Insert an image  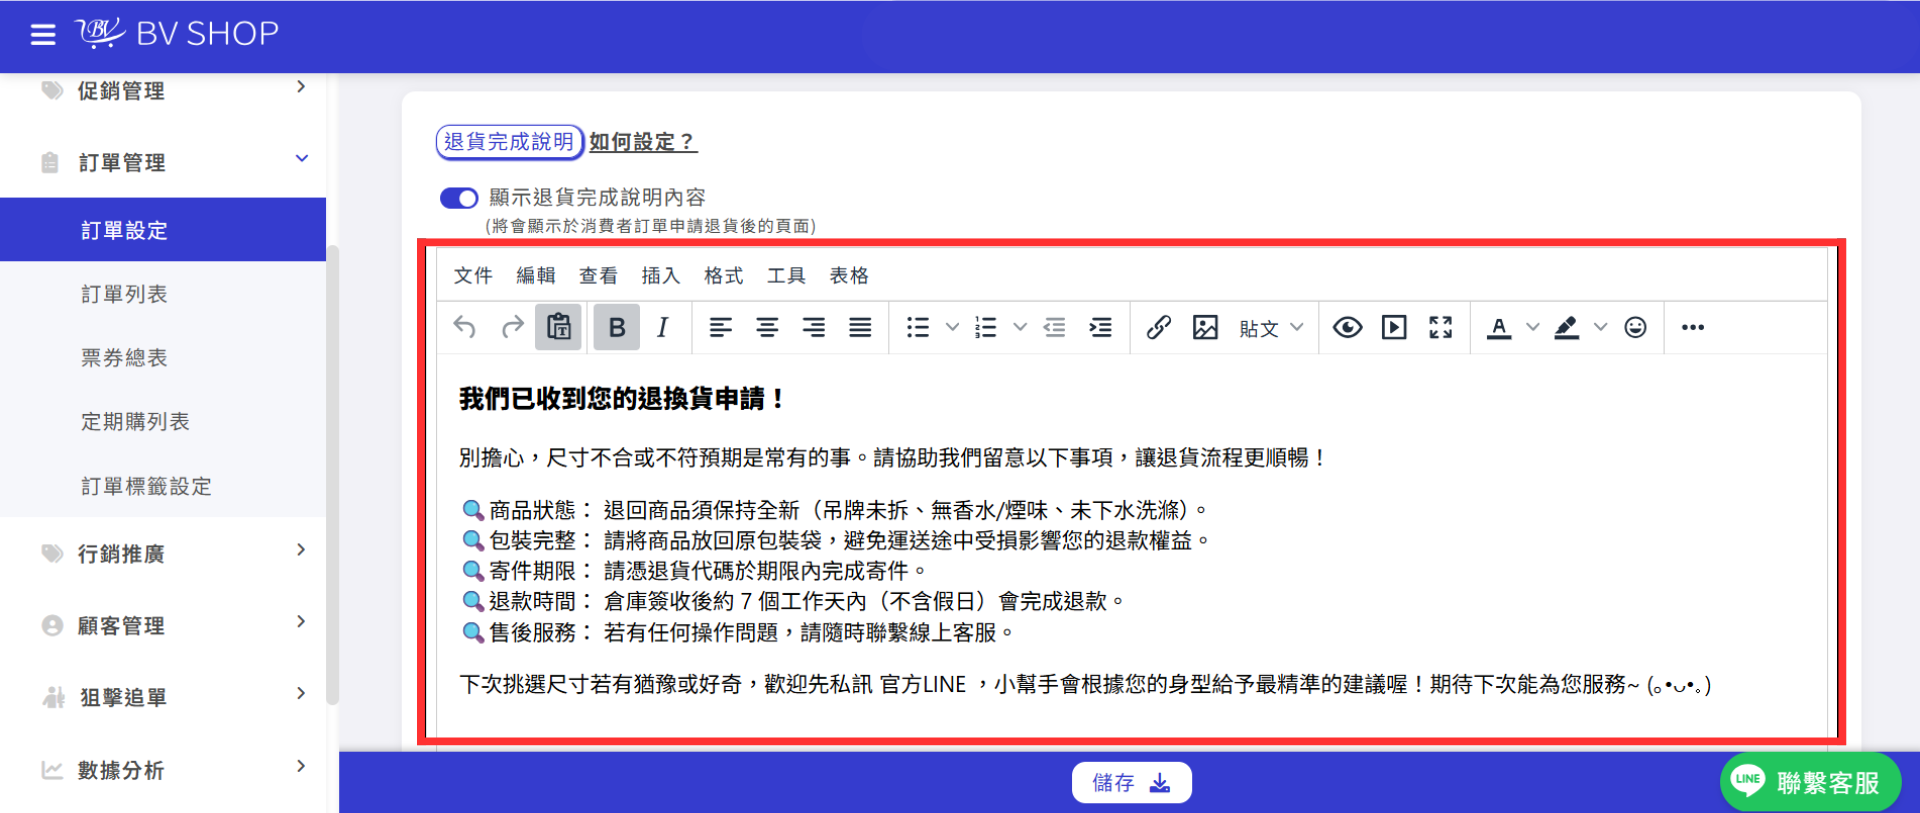[x=1205, y=327]
